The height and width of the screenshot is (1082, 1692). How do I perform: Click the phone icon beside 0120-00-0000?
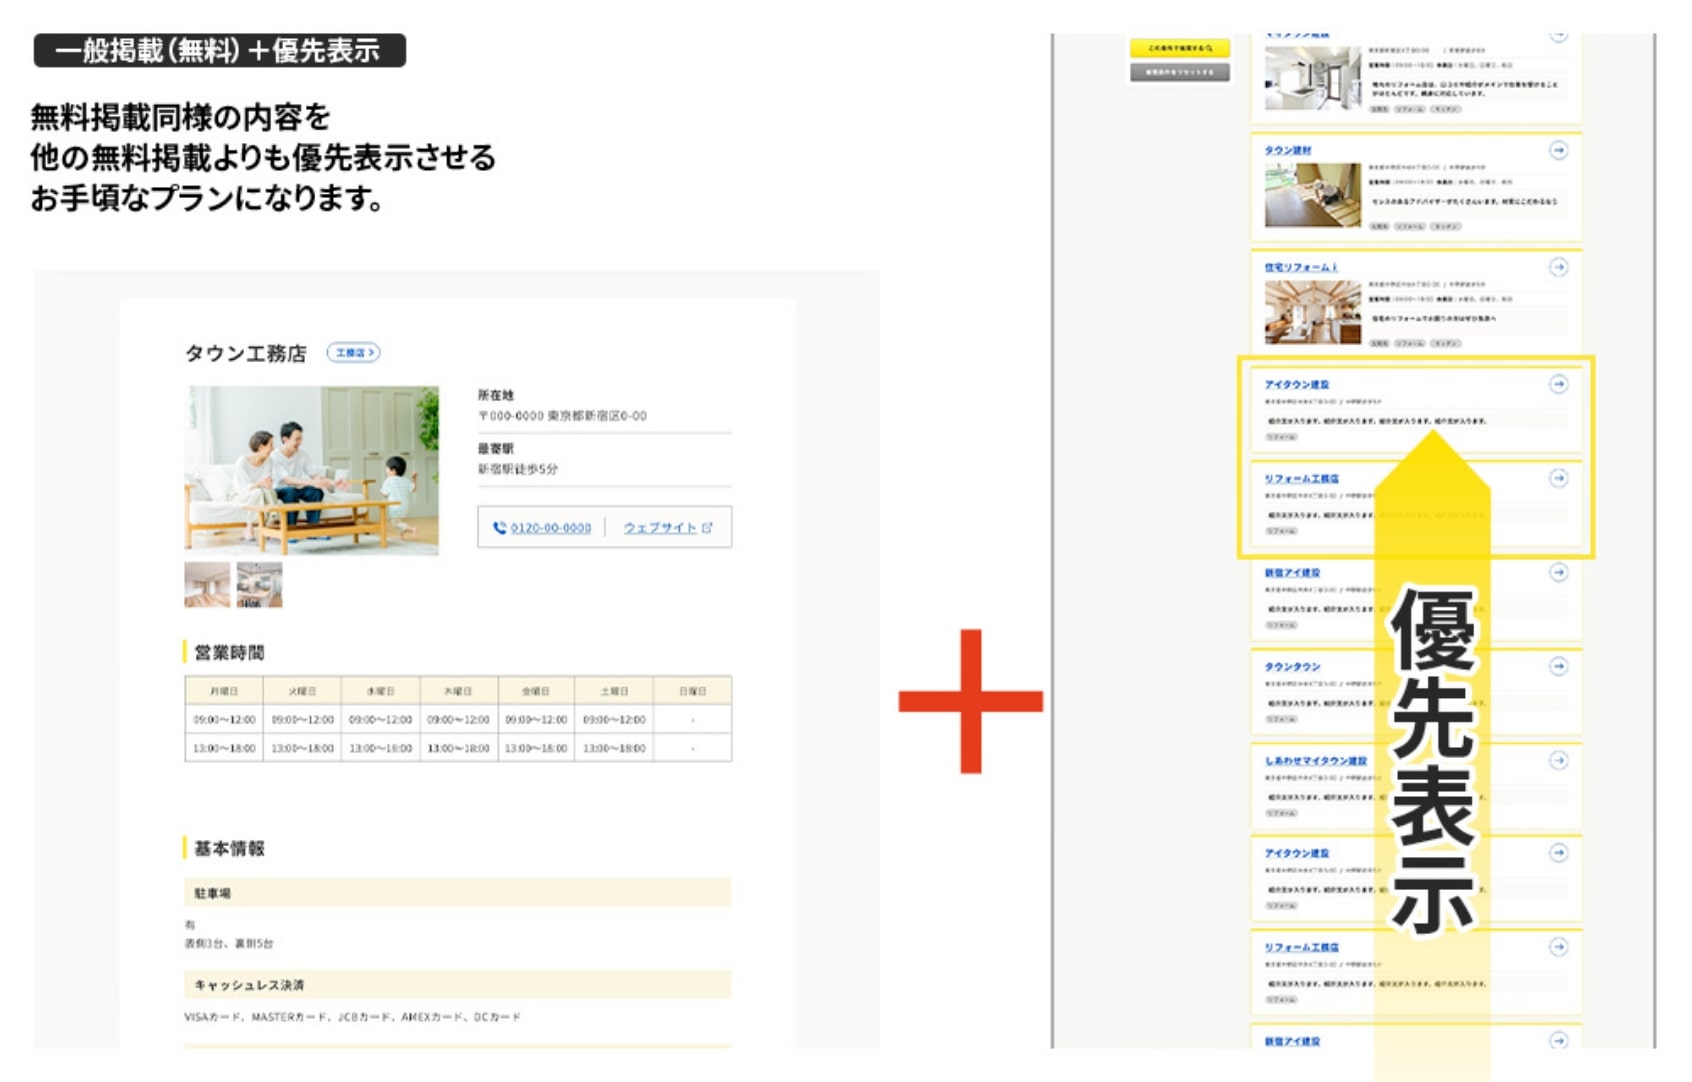click(x=499, y=528)
